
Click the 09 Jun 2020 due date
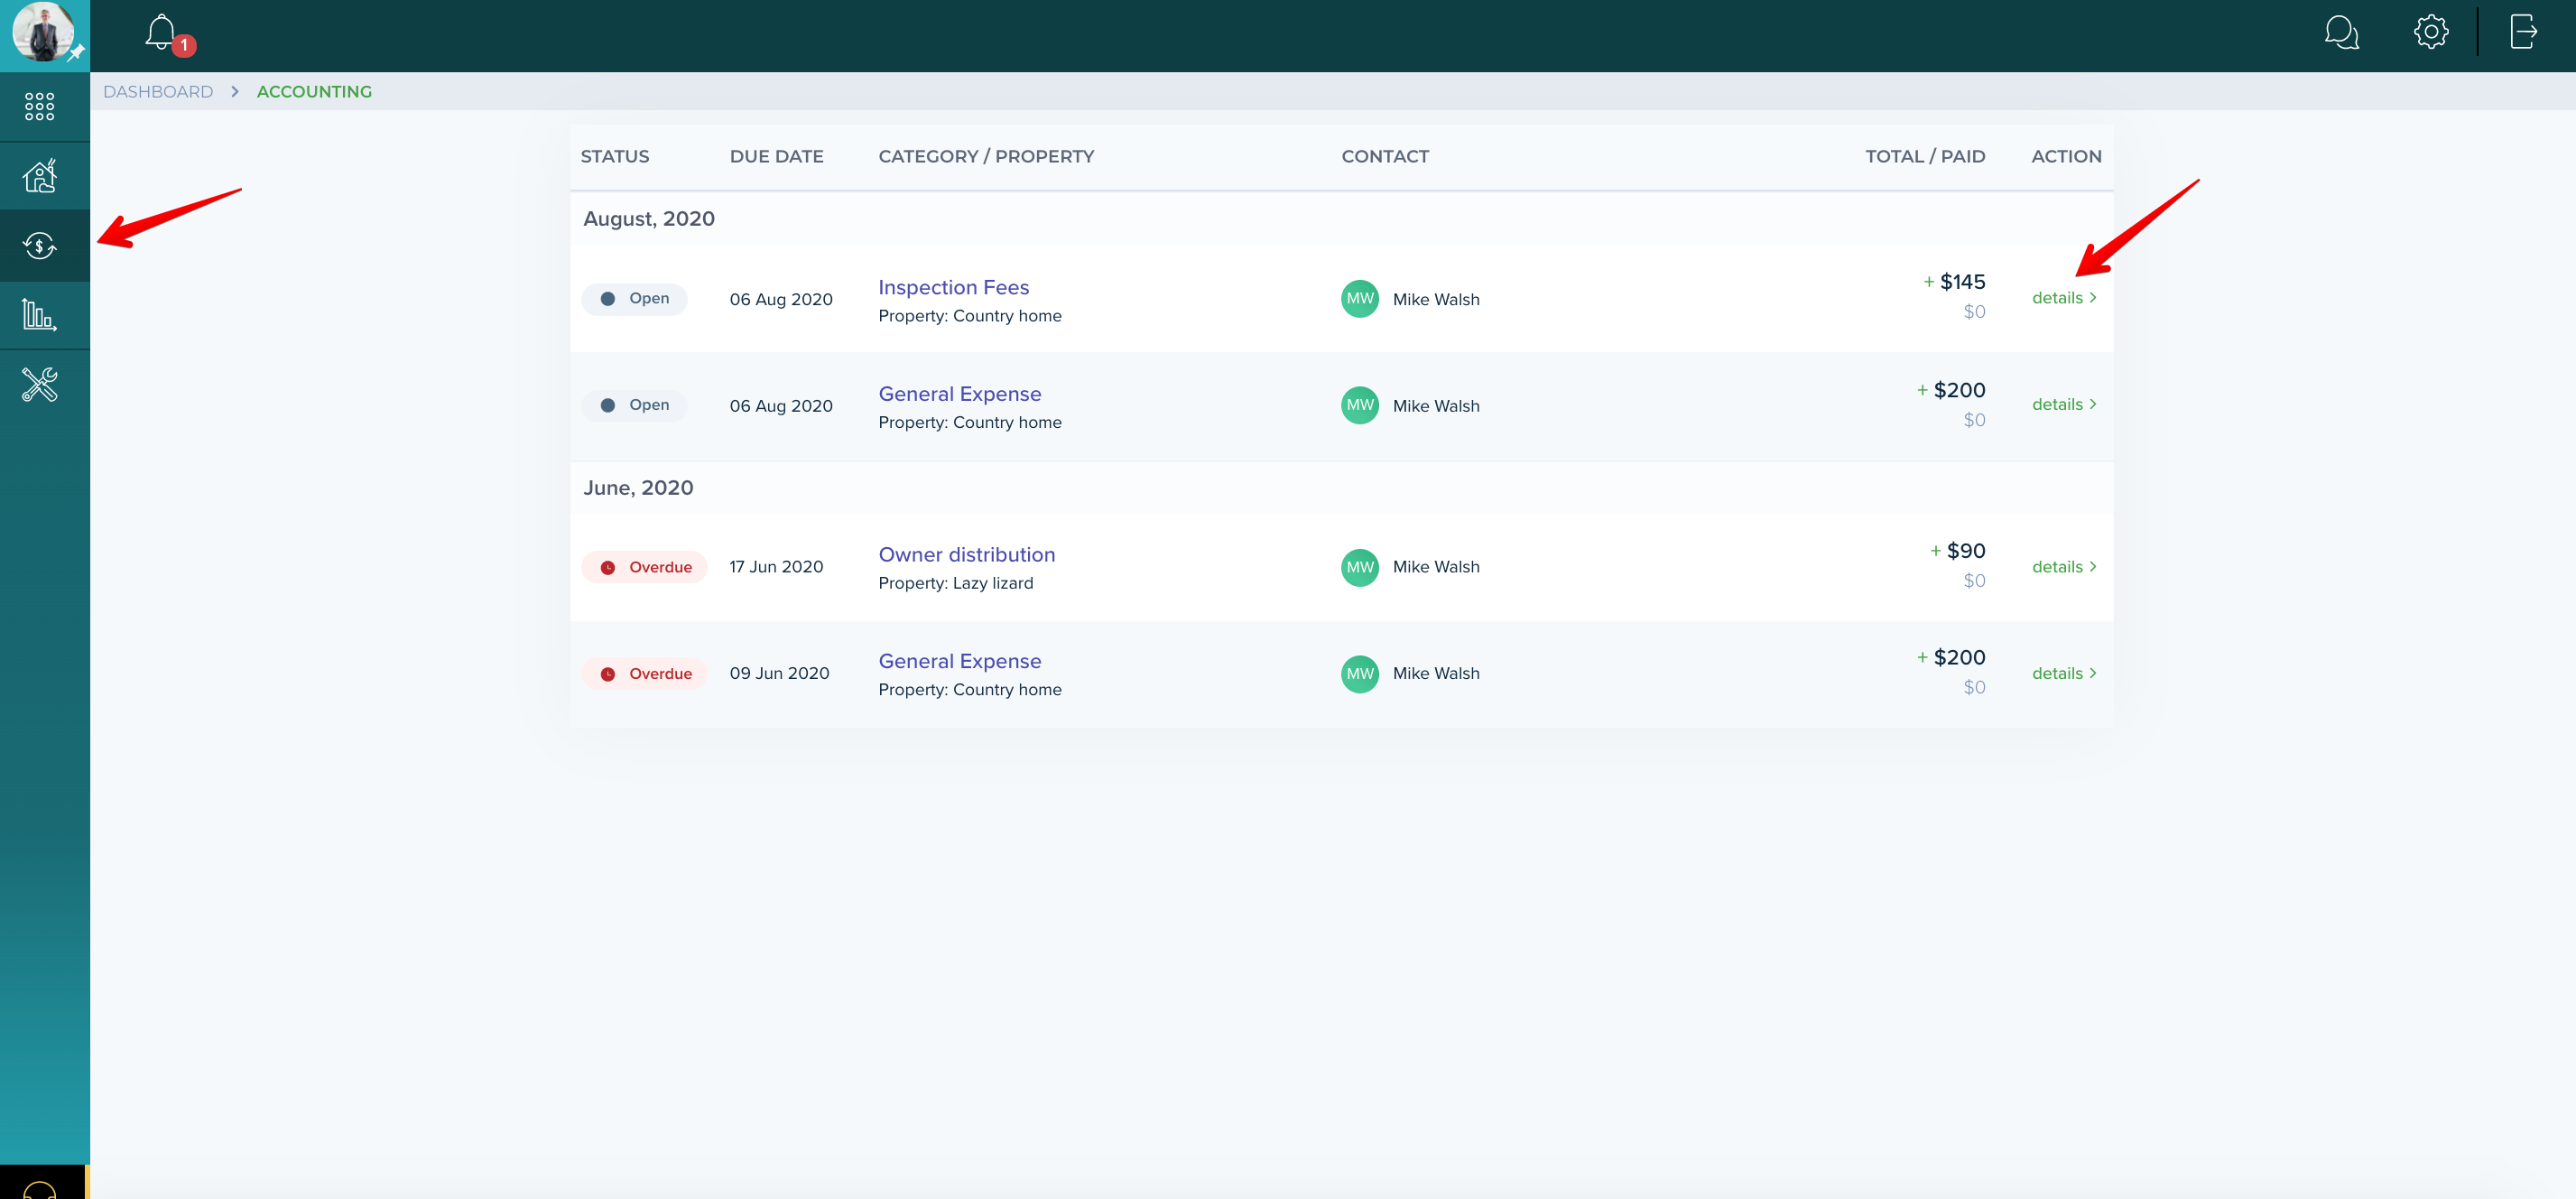point(779,673)
